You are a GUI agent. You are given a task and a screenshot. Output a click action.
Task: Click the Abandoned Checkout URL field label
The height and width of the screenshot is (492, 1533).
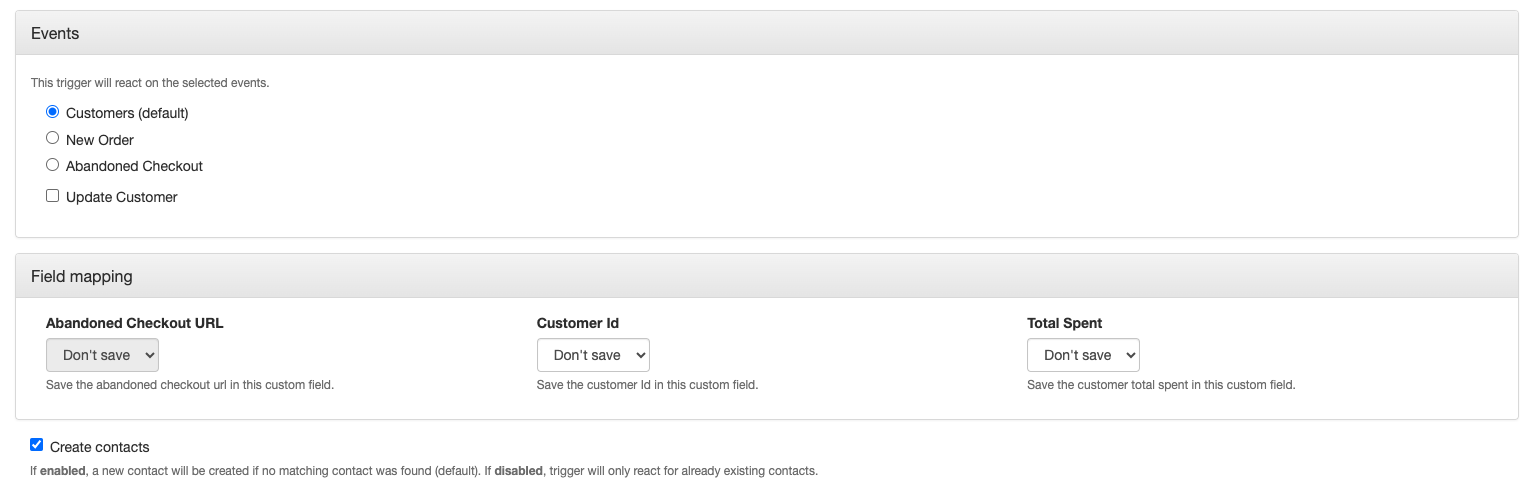[135, 323]
